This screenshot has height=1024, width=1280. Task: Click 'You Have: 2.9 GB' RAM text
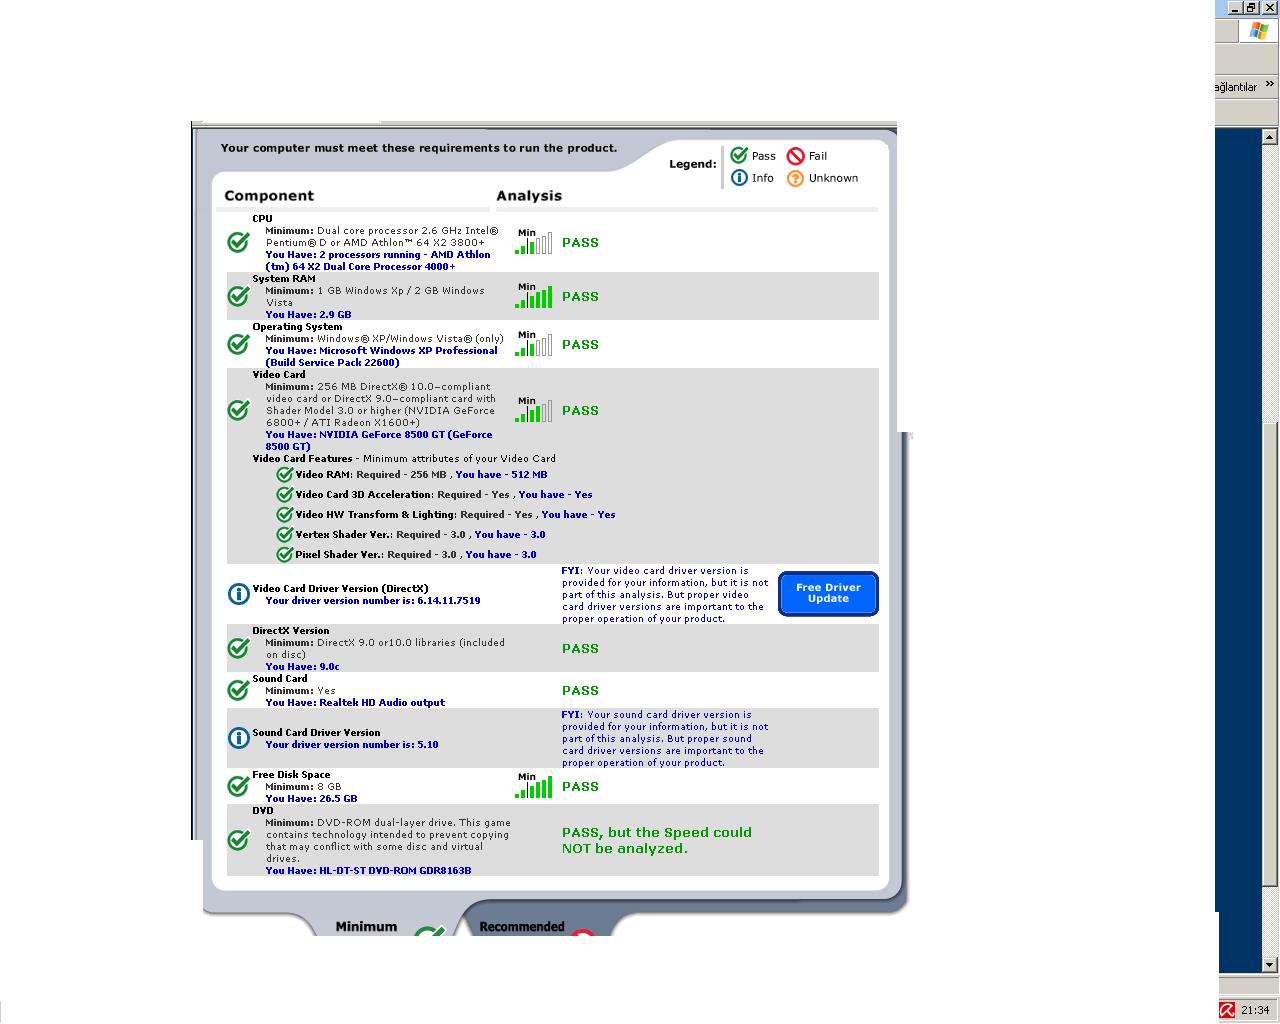click(x=308, y=314)
